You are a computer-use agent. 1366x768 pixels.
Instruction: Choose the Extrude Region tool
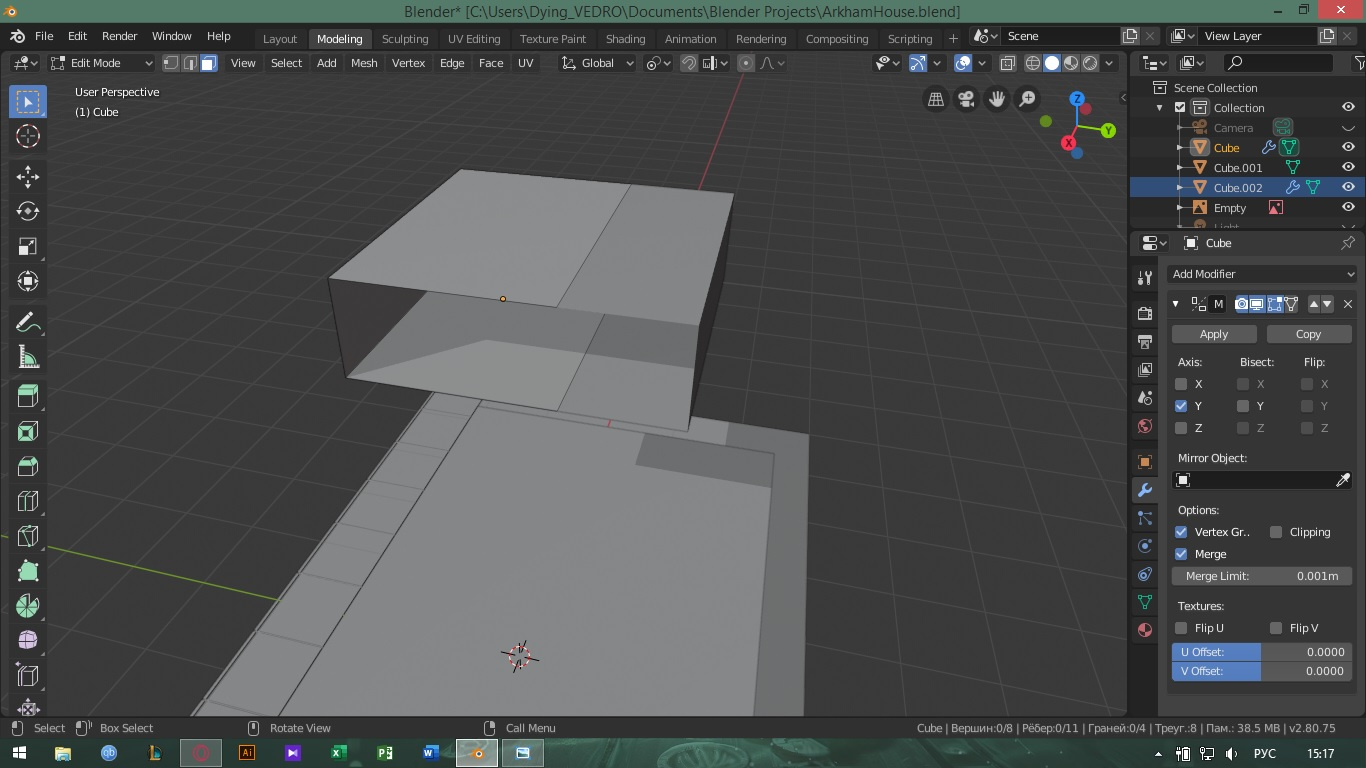(x=28, y=396)
